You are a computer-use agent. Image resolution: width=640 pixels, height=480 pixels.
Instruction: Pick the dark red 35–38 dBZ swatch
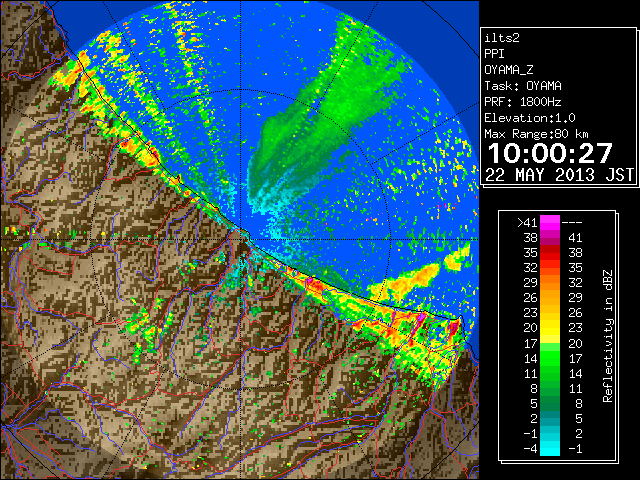[x=550, y=253]
